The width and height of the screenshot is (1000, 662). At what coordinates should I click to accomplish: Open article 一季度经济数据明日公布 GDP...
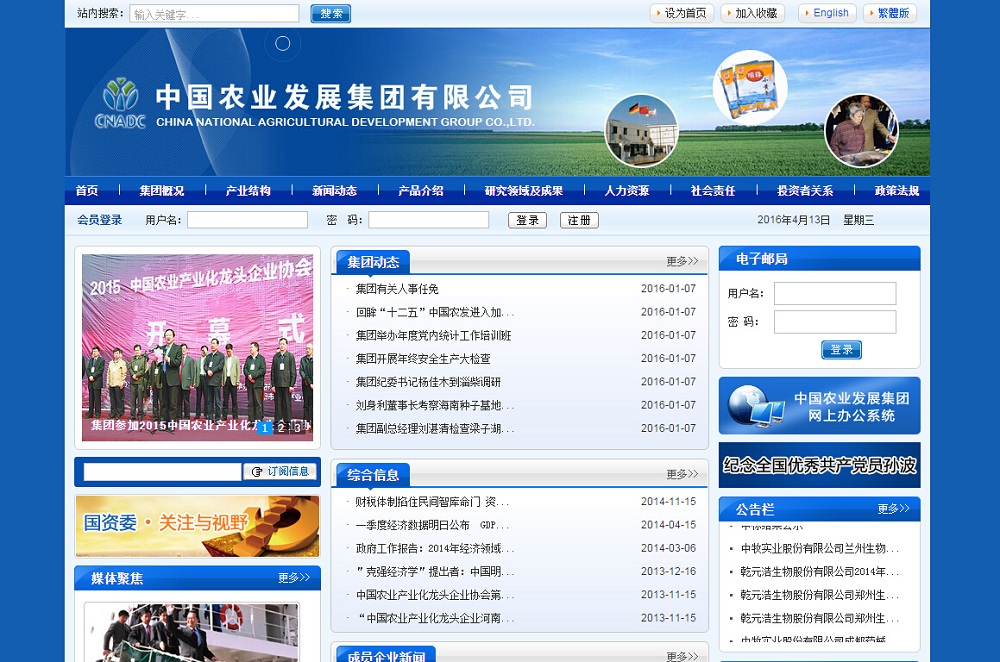432,525
